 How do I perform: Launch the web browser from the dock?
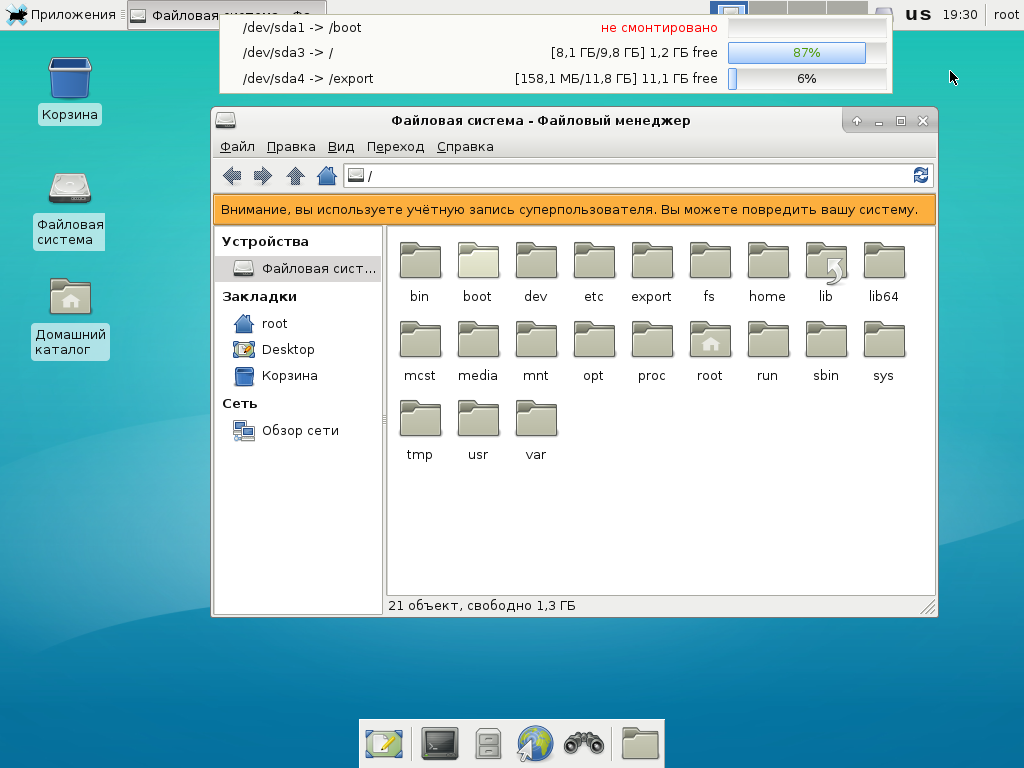[535, 743]
